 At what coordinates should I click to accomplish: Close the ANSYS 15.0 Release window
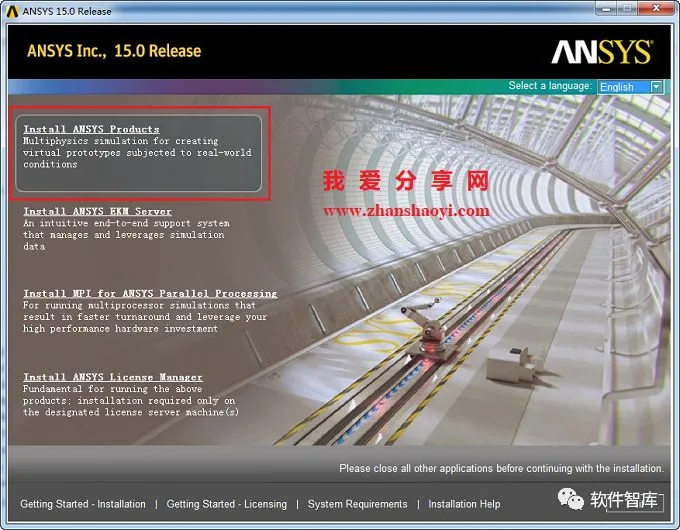tap(657, 8)
